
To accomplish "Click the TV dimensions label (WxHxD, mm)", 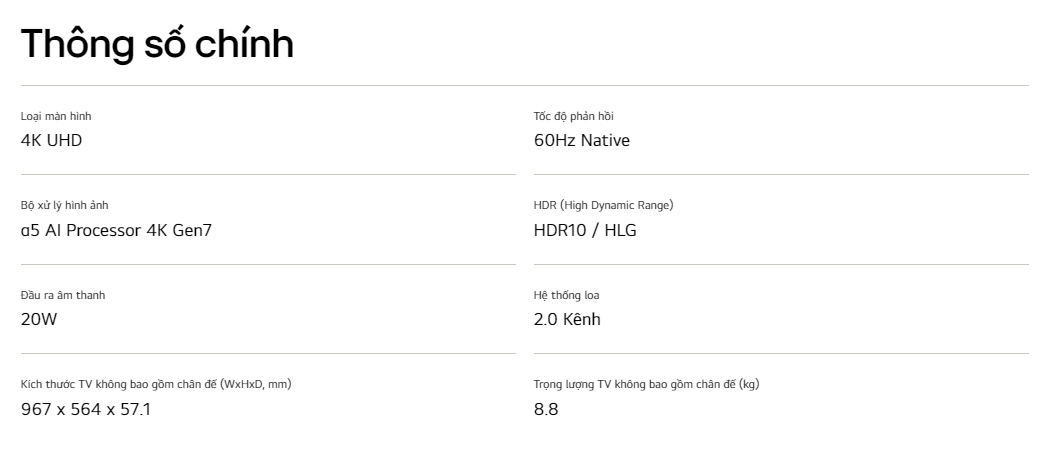I will 156,384.
